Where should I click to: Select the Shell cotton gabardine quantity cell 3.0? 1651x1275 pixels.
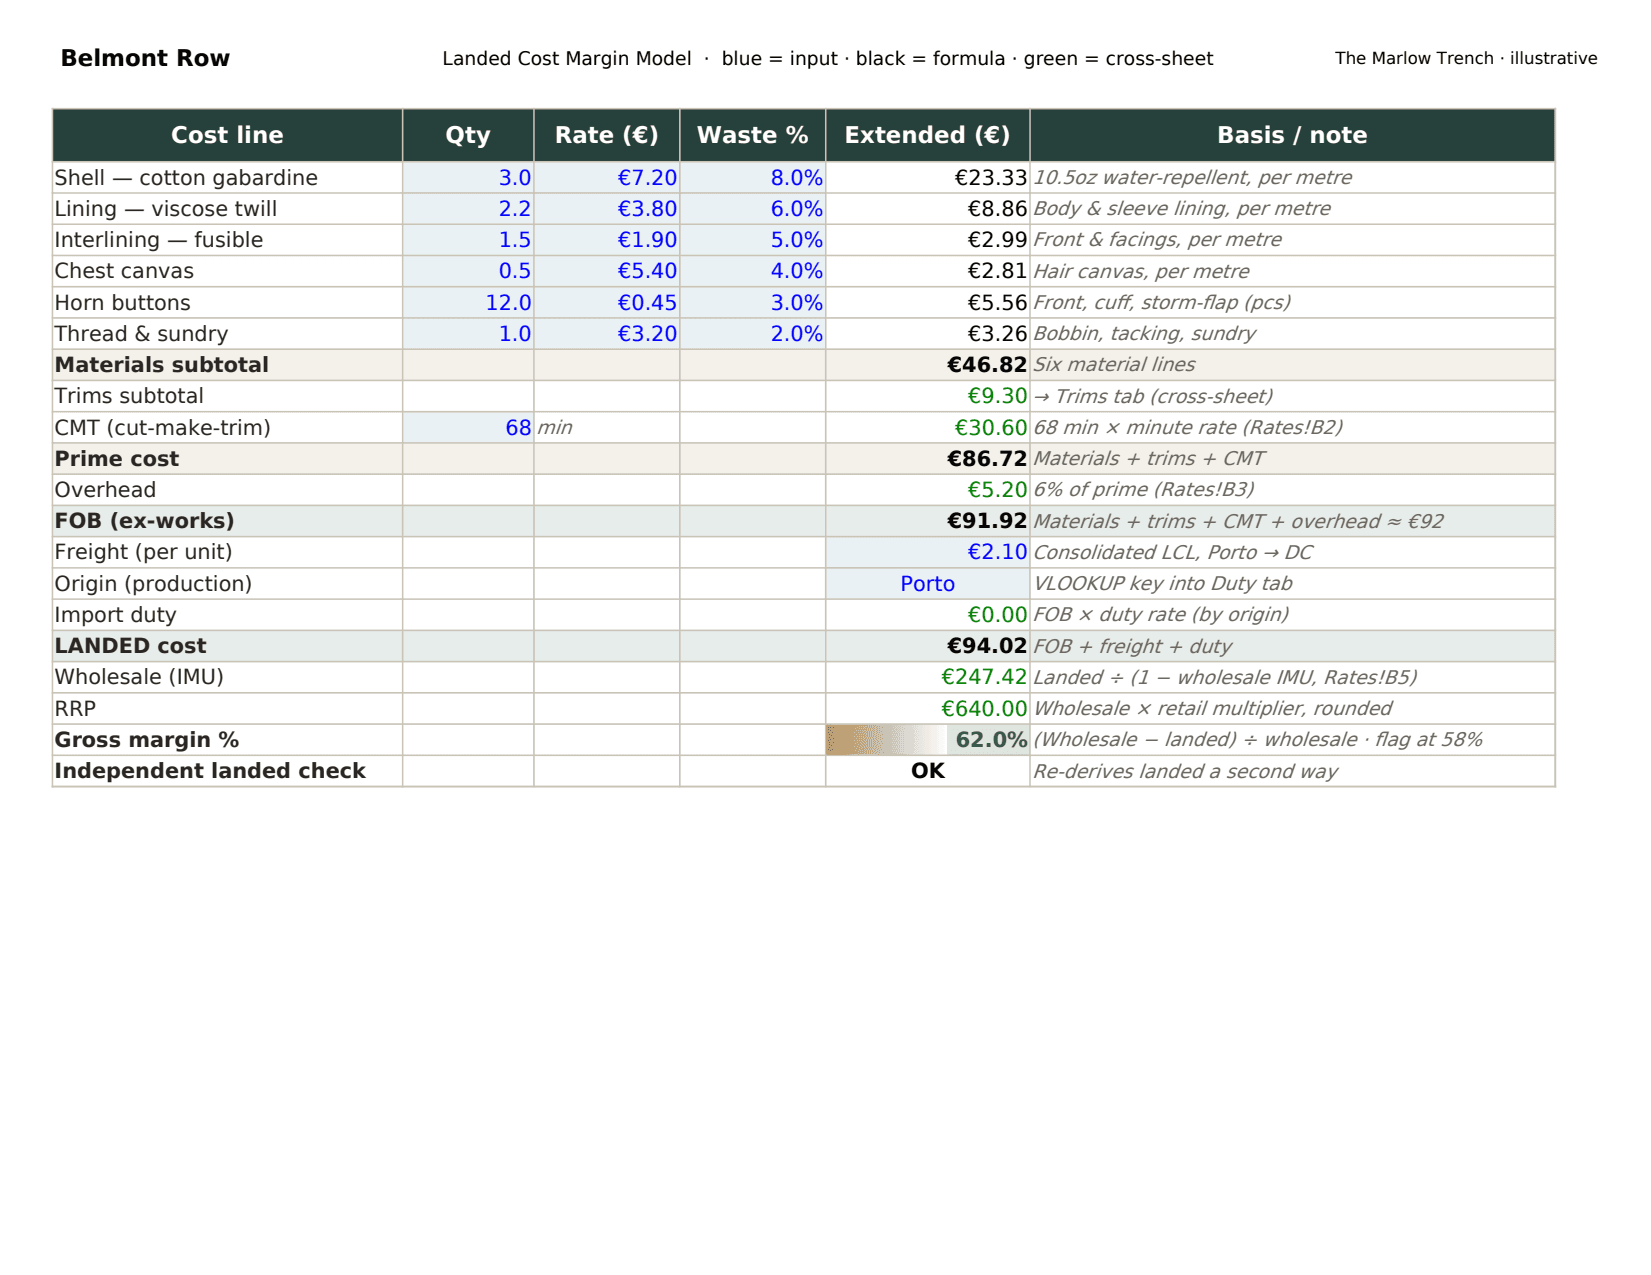(x=468, y=178)
